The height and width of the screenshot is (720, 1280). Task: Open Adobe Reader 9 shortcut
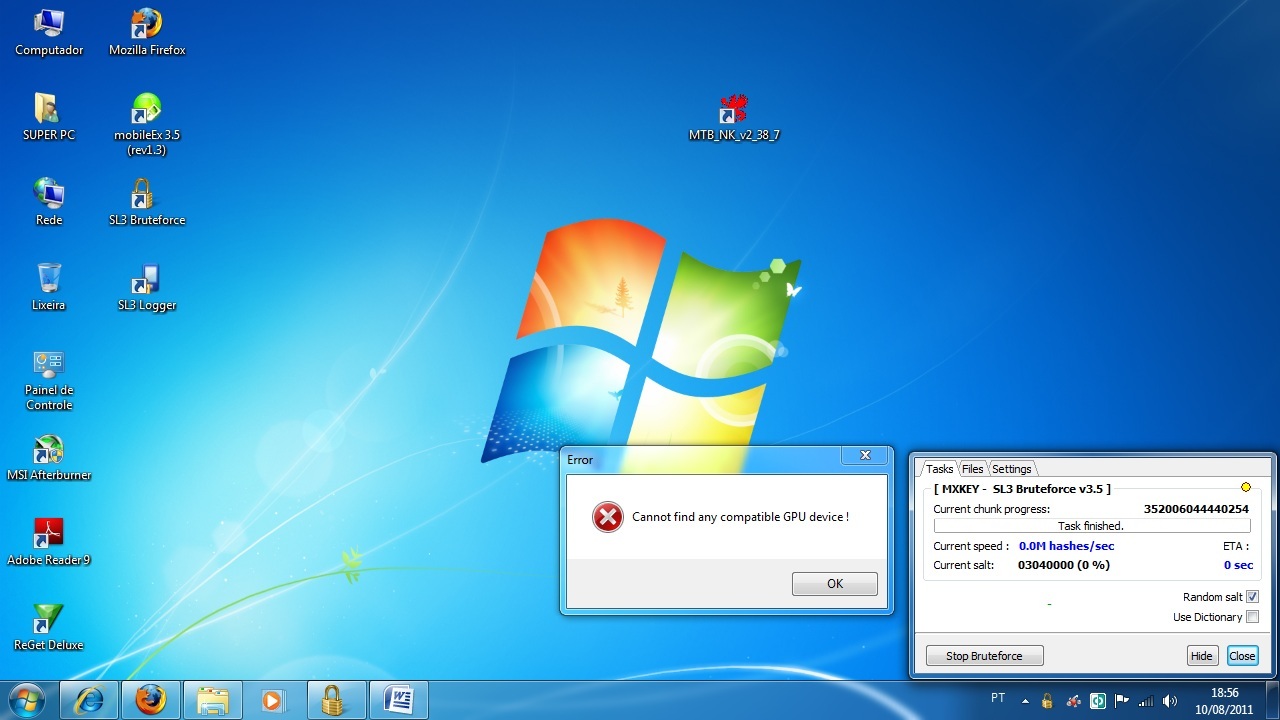click(48, 535)
